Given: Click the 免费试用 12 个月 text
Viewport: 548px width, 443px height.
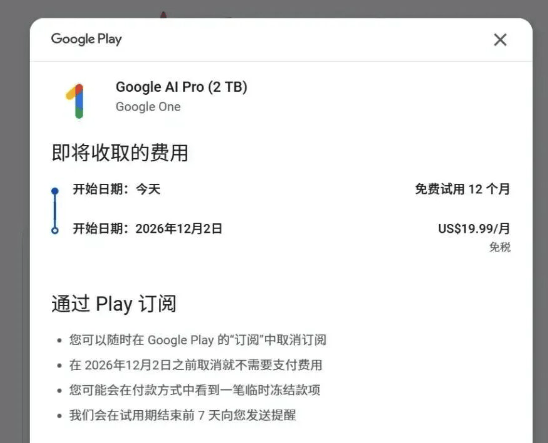Looking at the screenshot, I should click(x=462, y=189).
